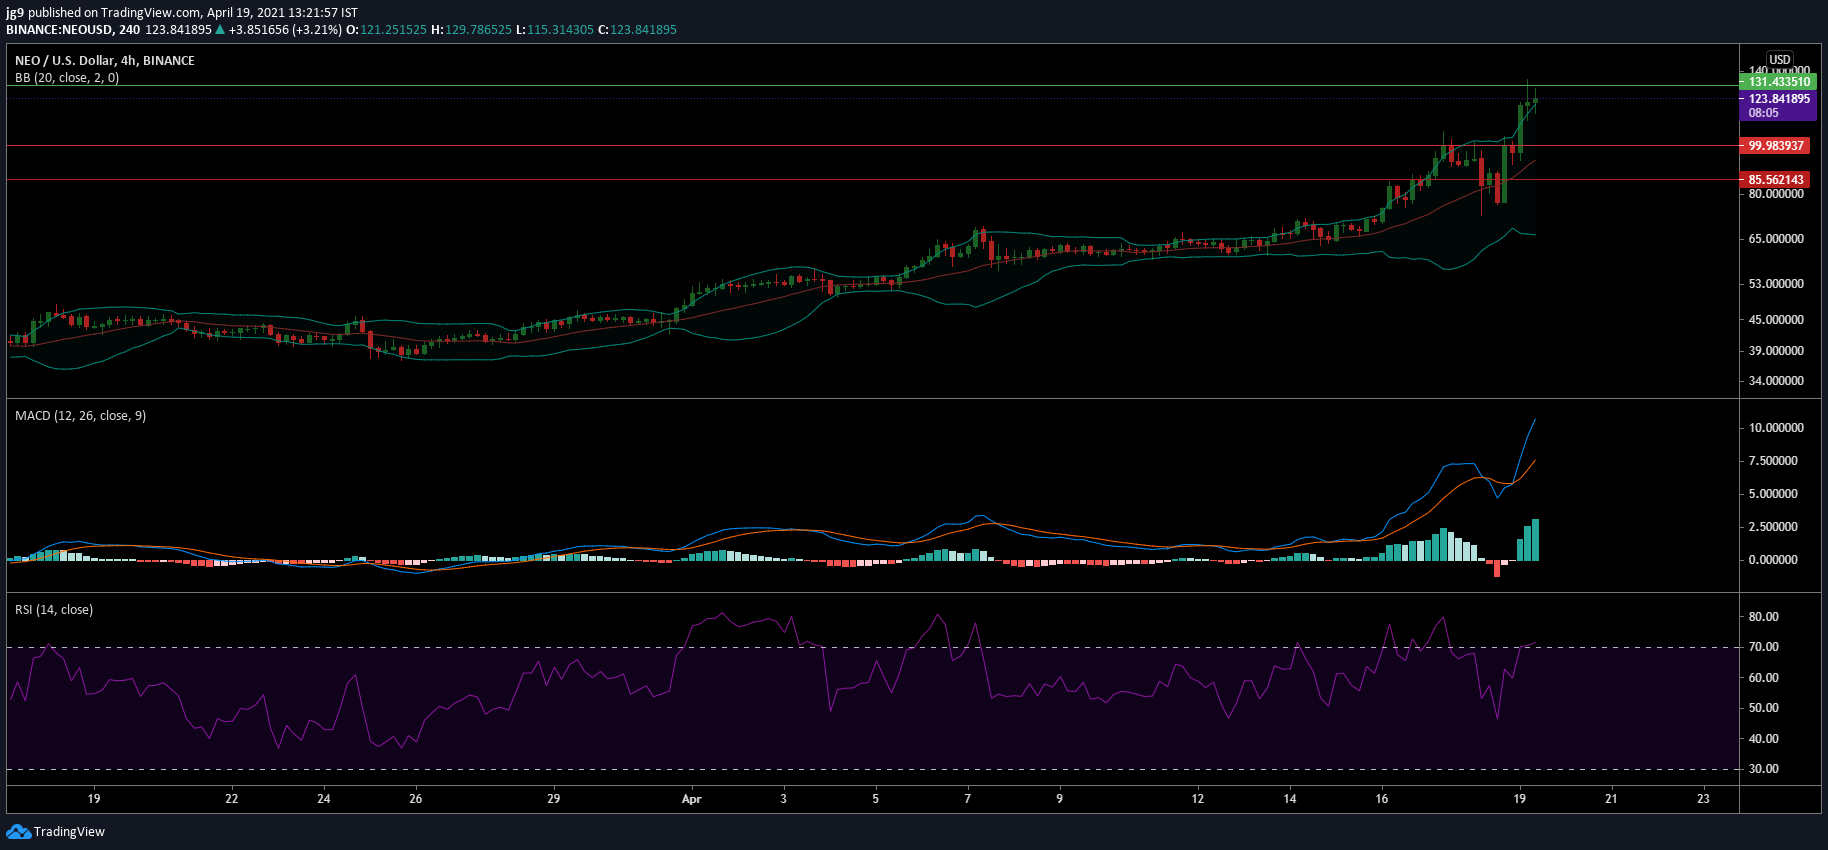Click the jg9 published on TradingView.com line
Viewport: 1828px width, 850px height.
[182, 13]
